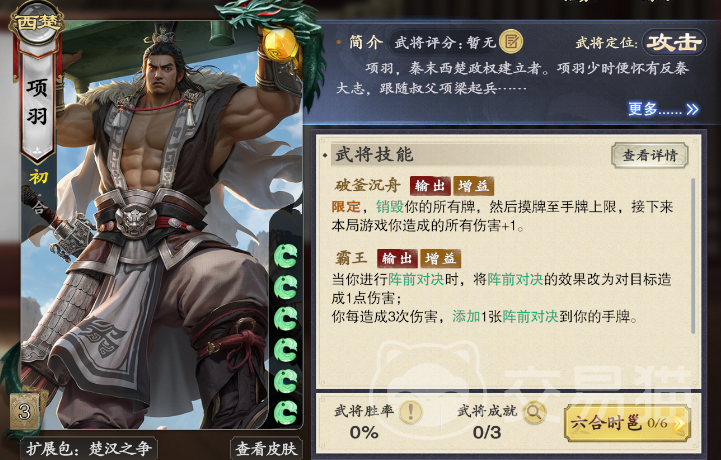Select the bottom green jade health token
721x460 pixels.
point(286,412)
